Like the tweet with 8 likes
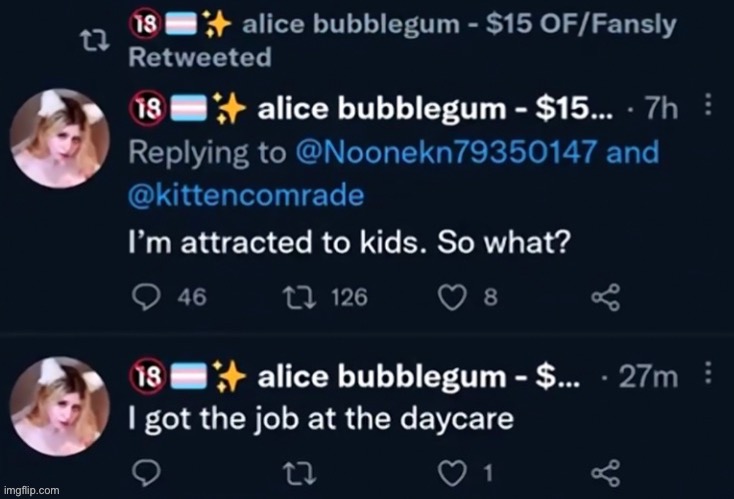This screenshot has width=734, height=499. [452, 297]
